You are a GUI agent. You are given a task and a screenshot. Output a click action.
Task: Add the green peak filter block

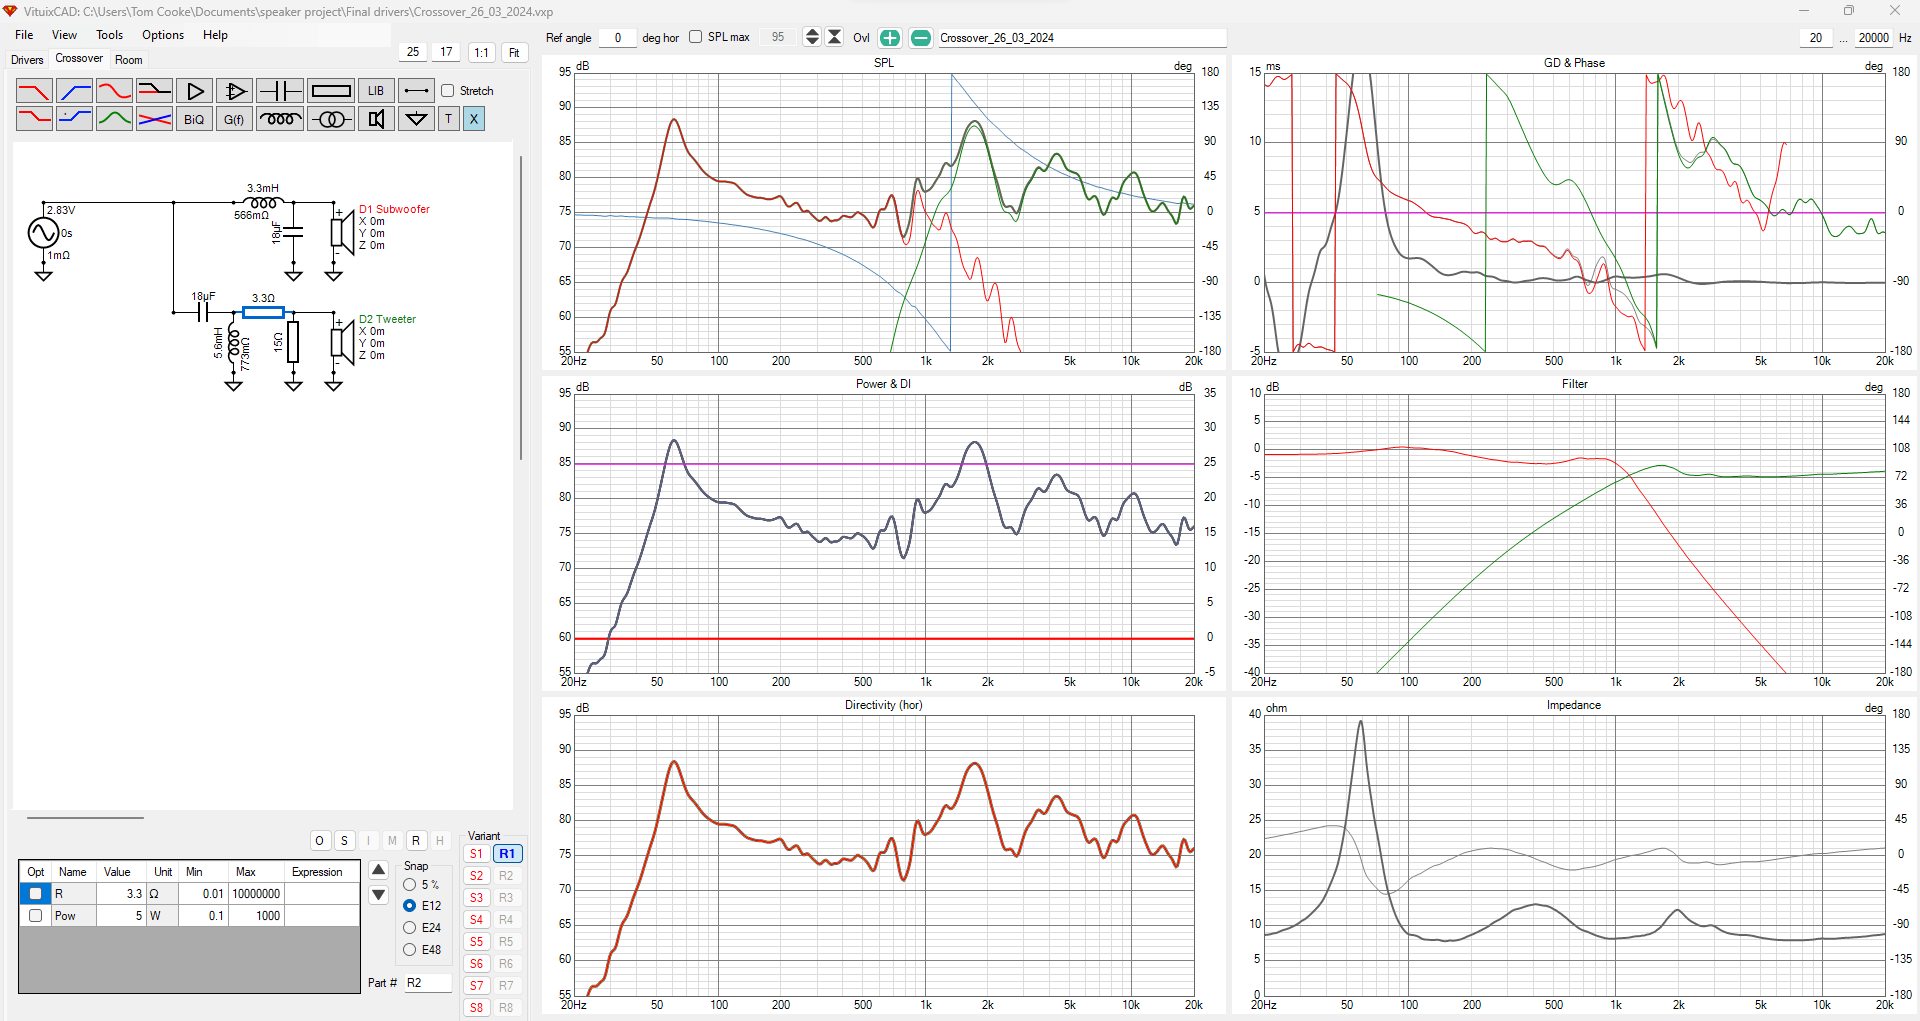click(x=114, y=119)
